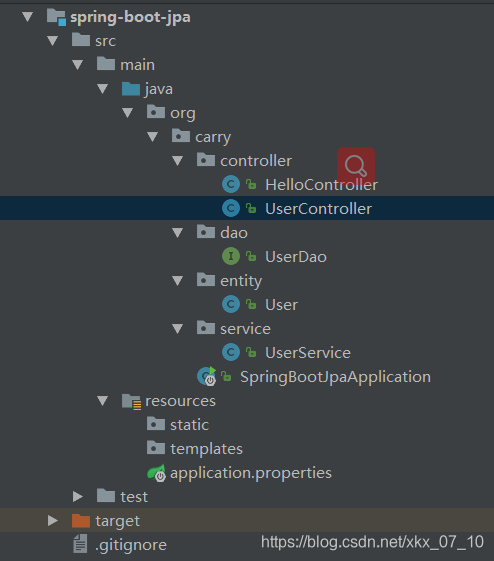Collapse the java source folder arrow
Image resolution: width=494 pixels, height=561 pixels.
tap(103, 89)
